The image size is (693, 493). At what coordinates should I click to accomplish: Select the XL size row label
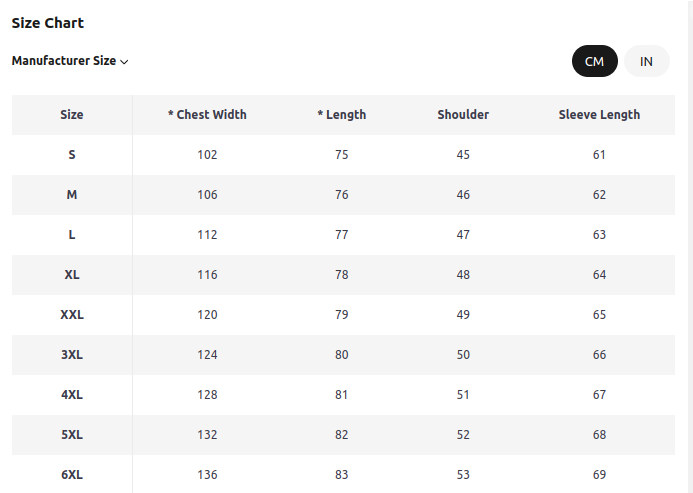72,275
